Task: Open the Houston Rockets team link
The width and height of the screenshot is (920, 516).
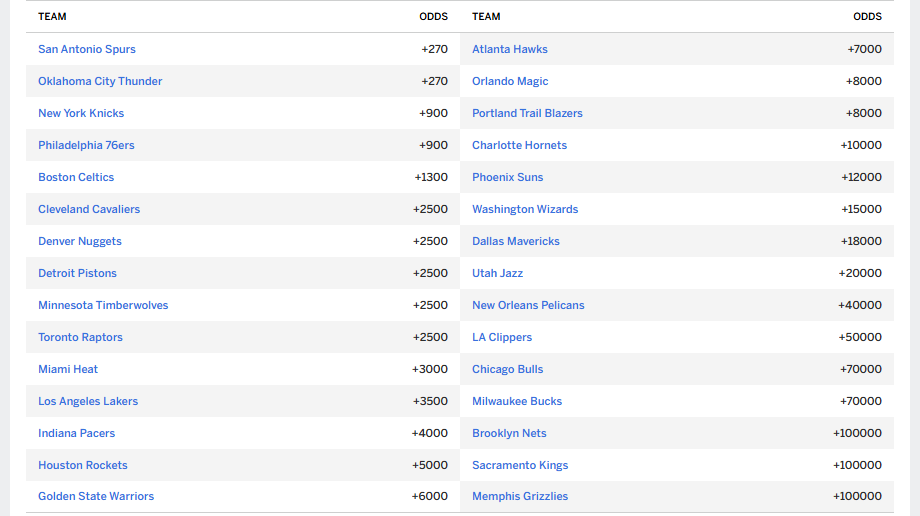Action: pyautogui.click(x=83, y=465)
